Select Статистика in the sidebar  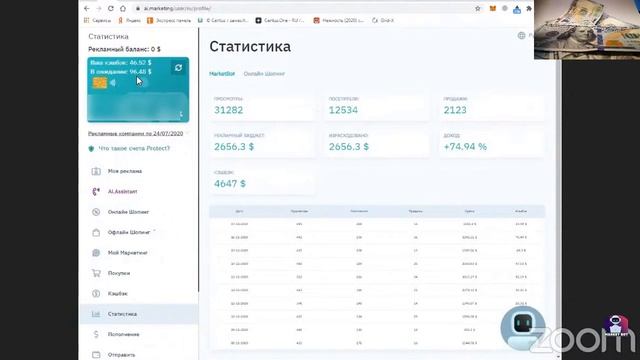pyautogui.click(x=139, y=314)
